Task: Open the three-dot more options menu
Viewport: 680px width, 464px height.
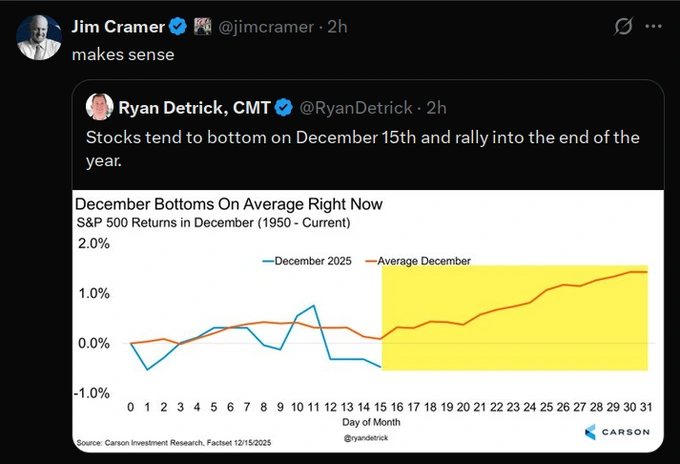Action: 654,25
